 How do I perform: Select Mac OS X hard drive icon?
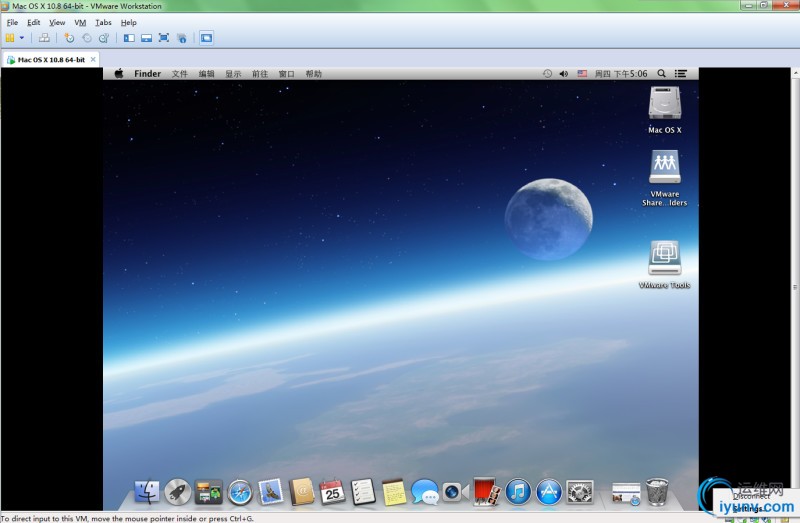point(665,110)
